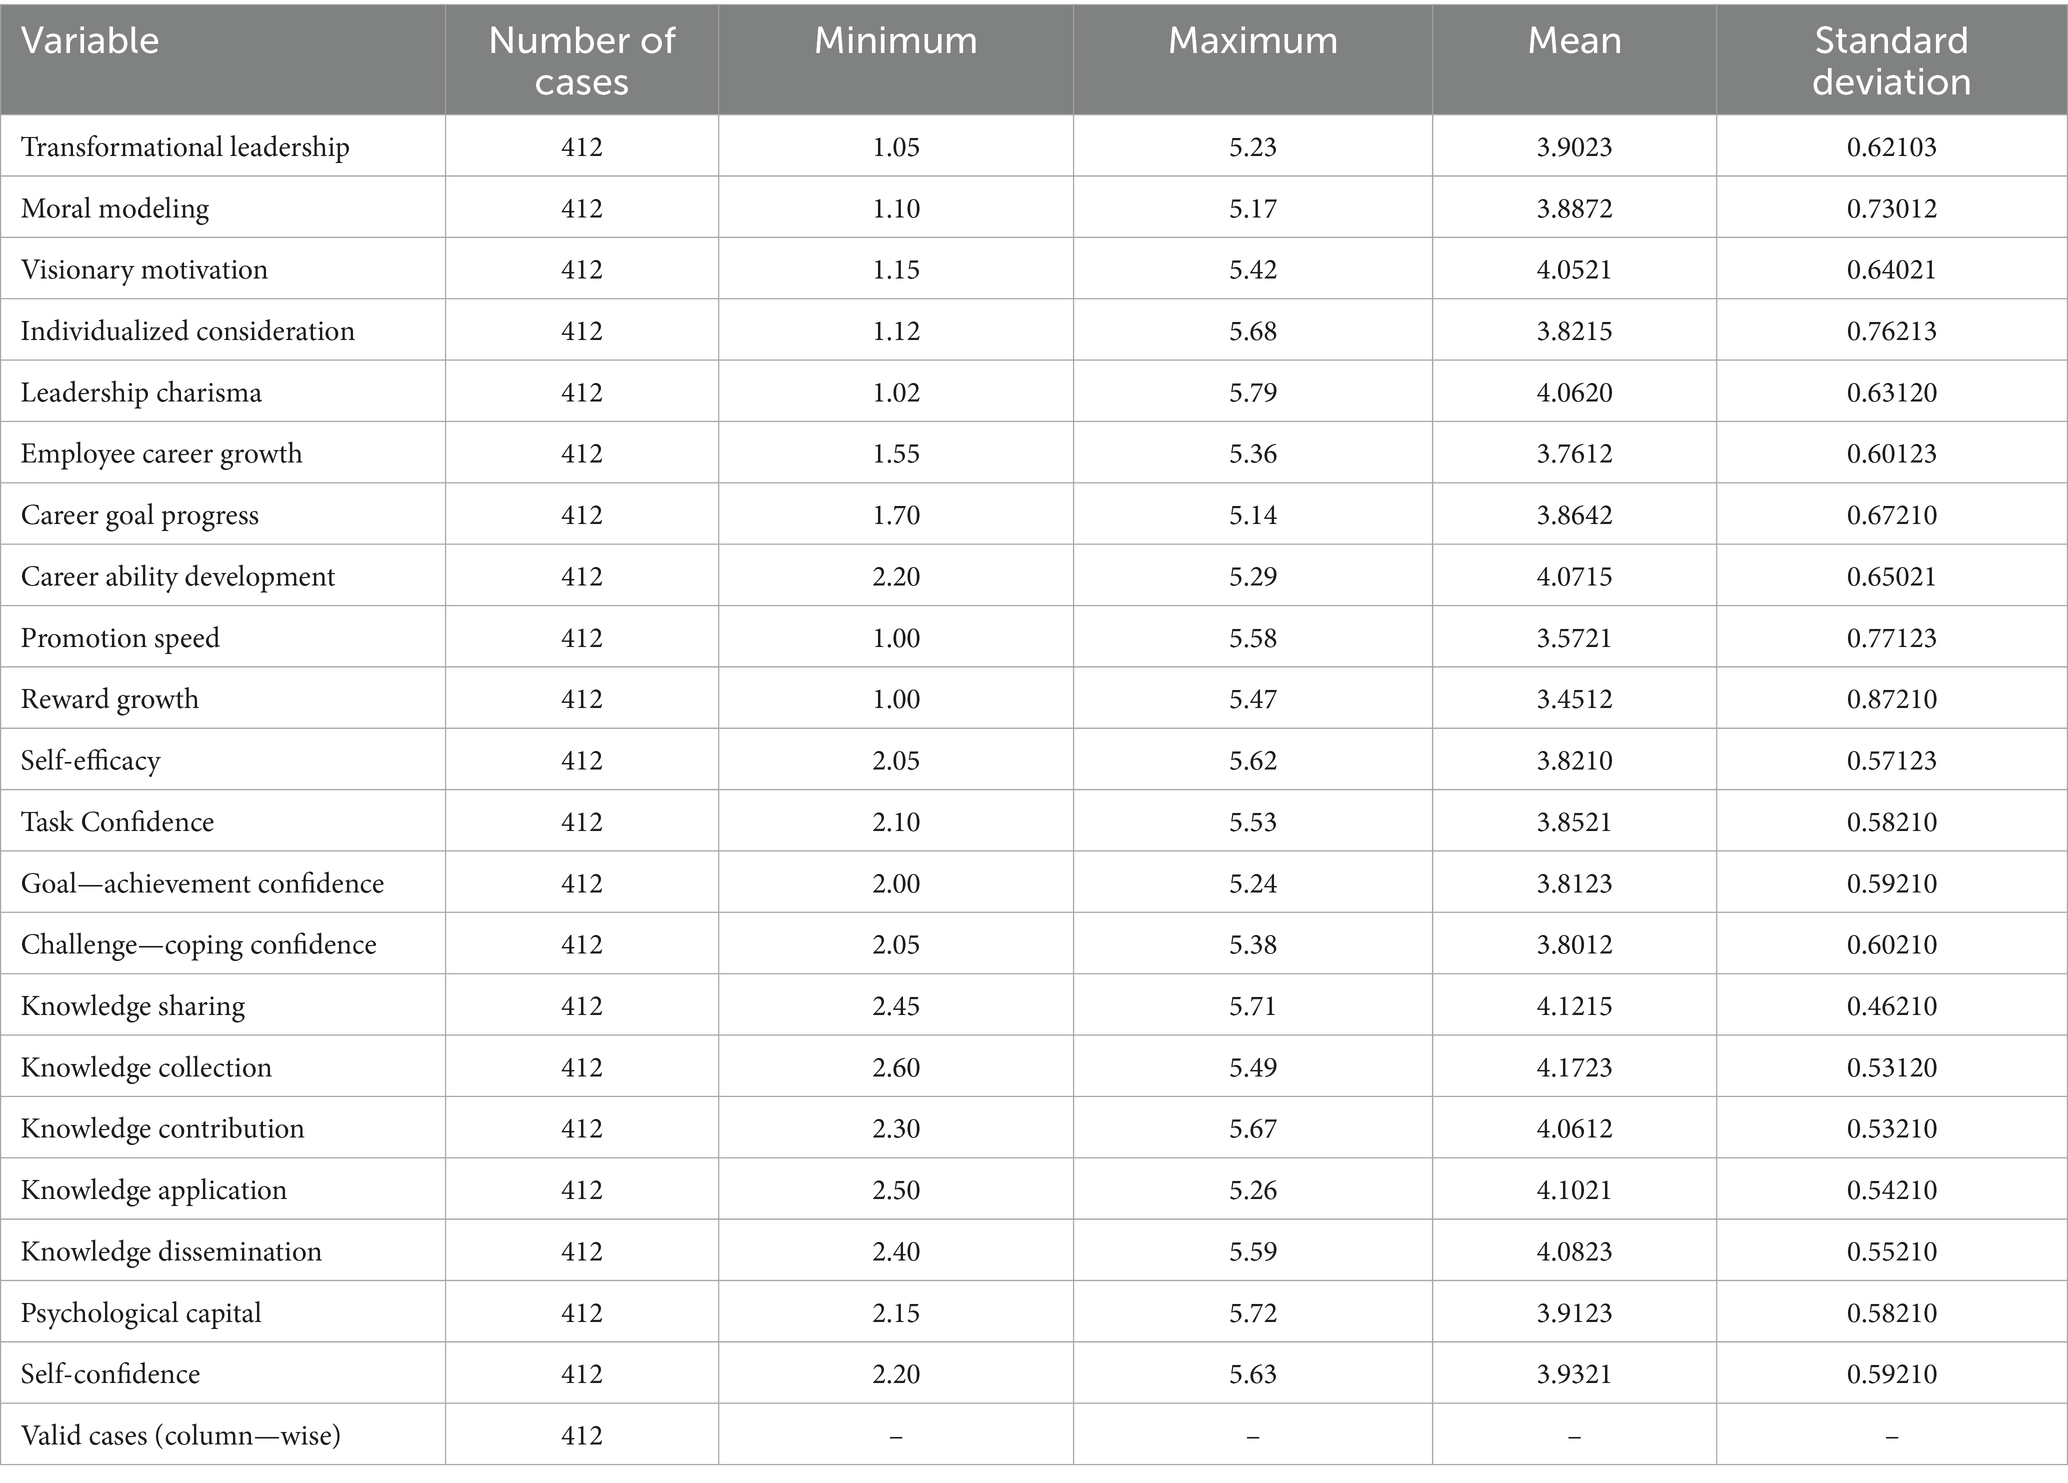Click the 'Valid cases (column—wise)' row label

181,1436
